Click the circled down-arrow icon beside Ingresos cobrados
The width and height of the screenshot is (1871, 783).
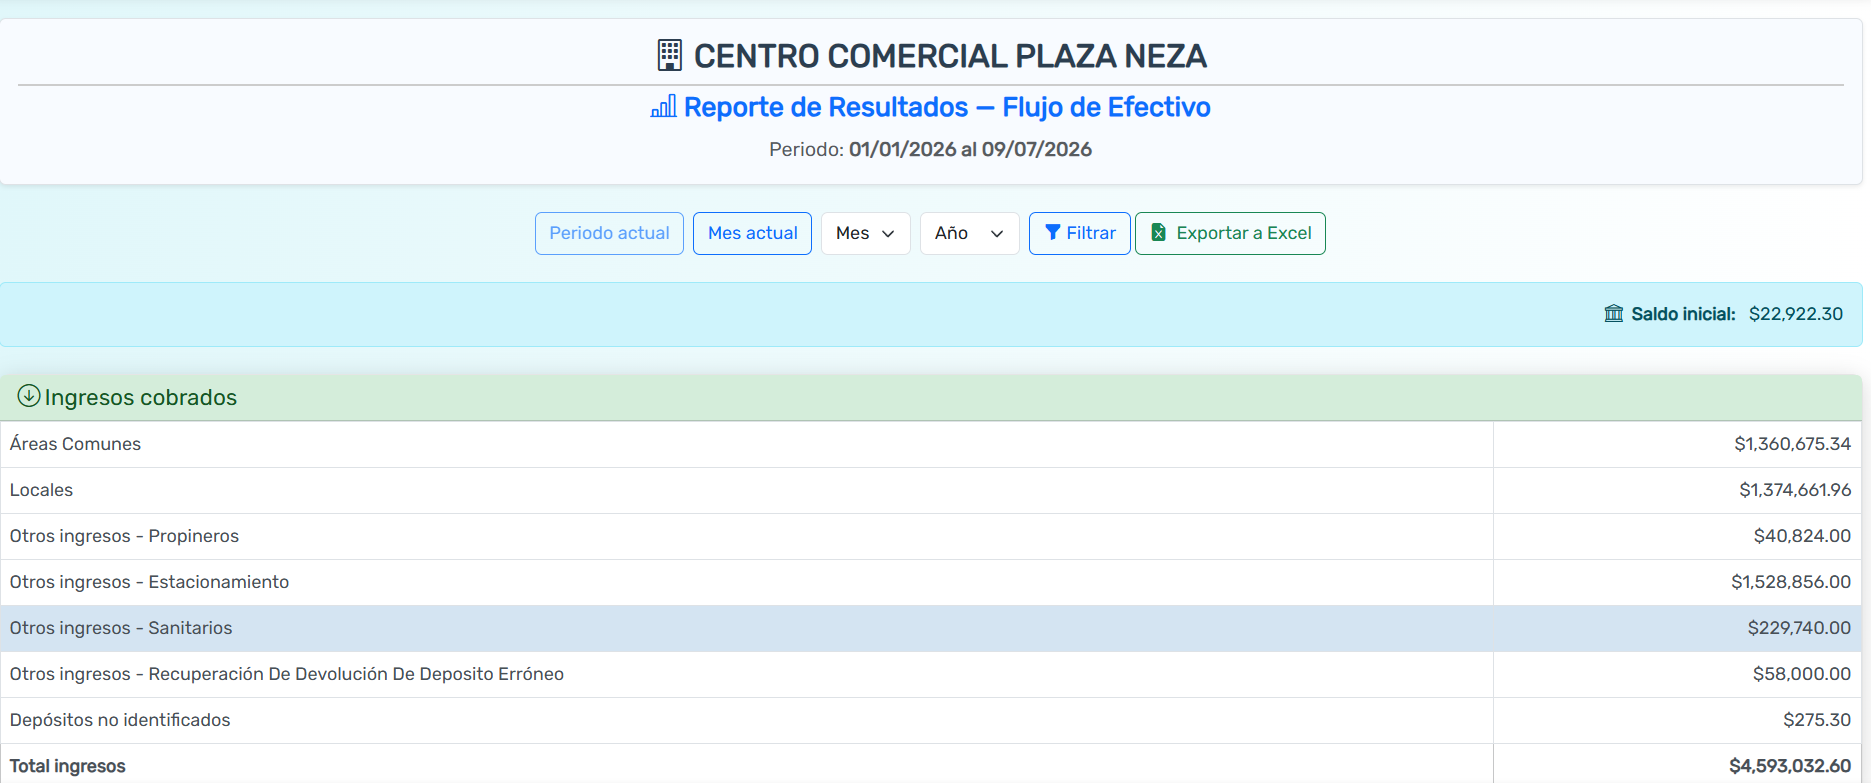pos(29,396)
